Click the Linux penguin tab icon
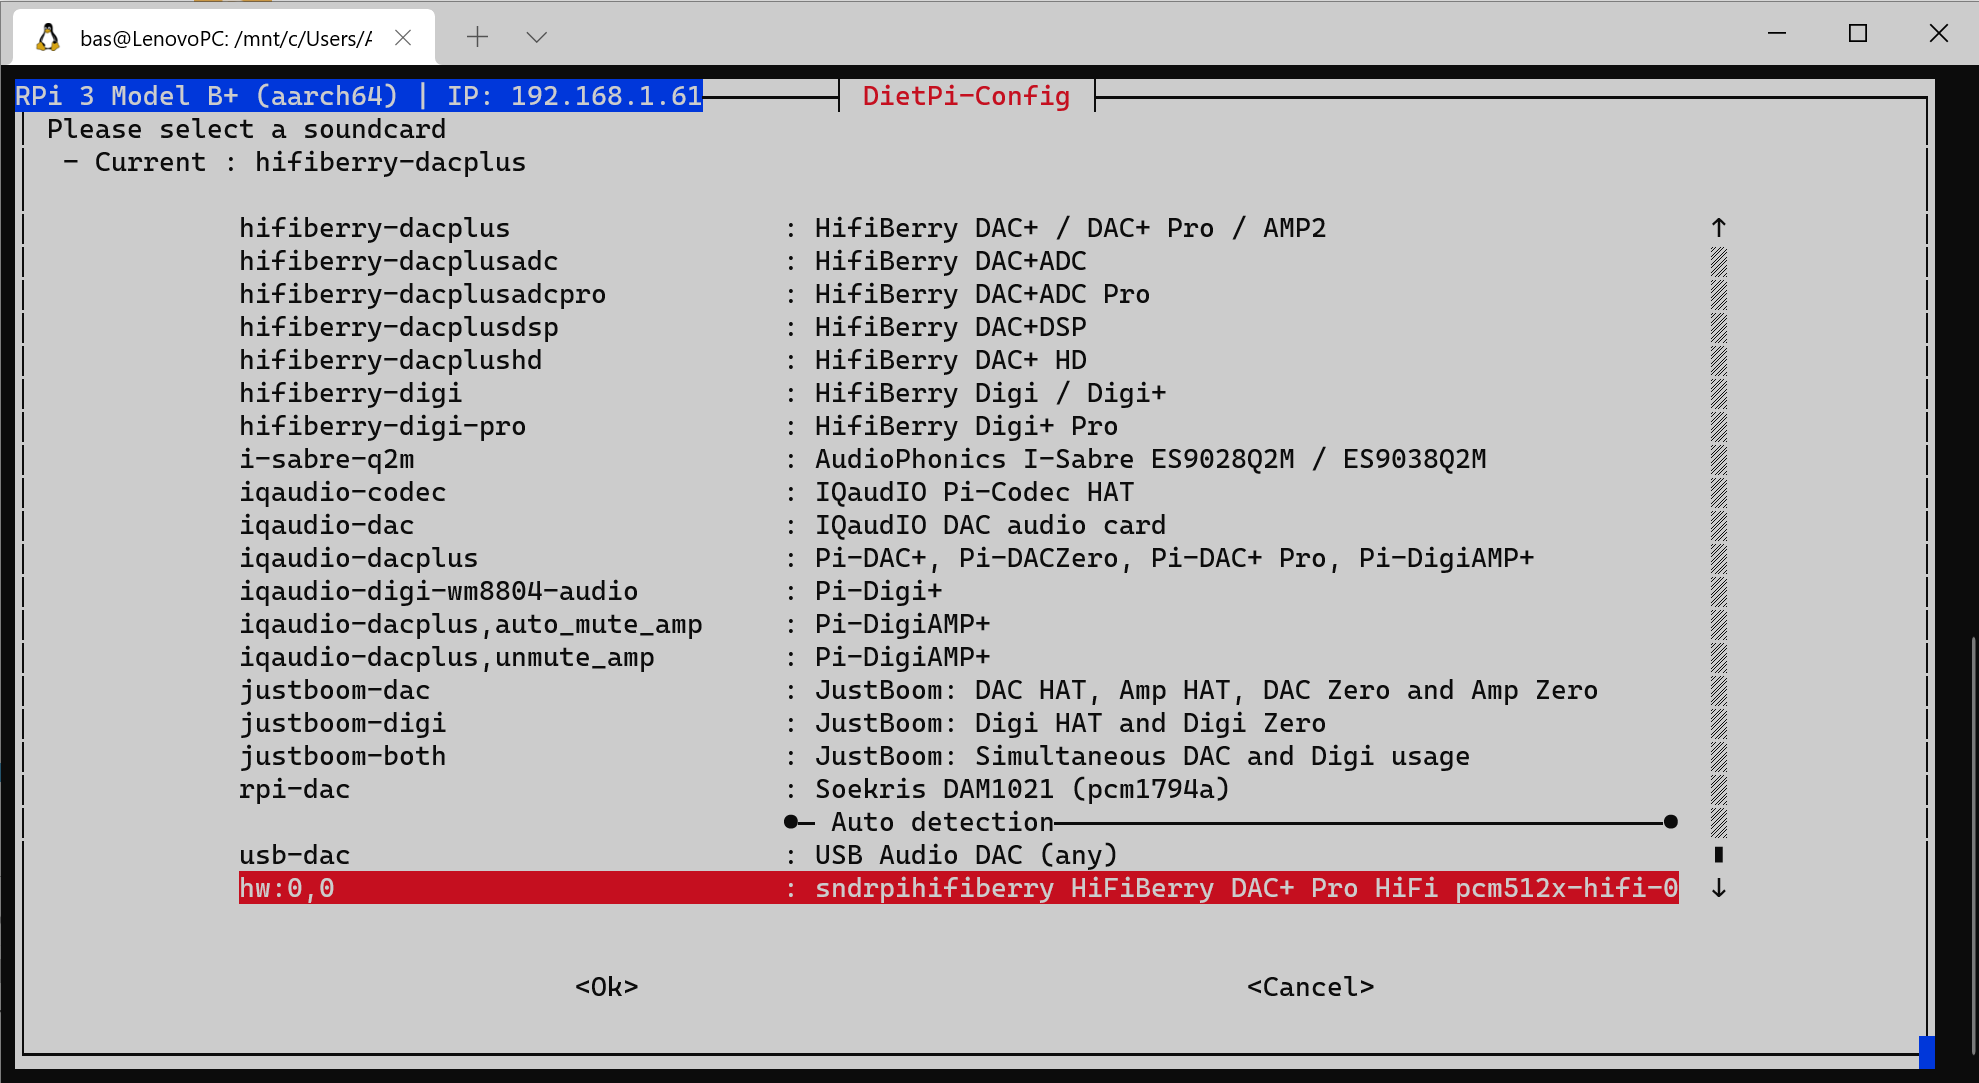Viewport: 1979px width, 1083px height. click(x=47, y=37)
